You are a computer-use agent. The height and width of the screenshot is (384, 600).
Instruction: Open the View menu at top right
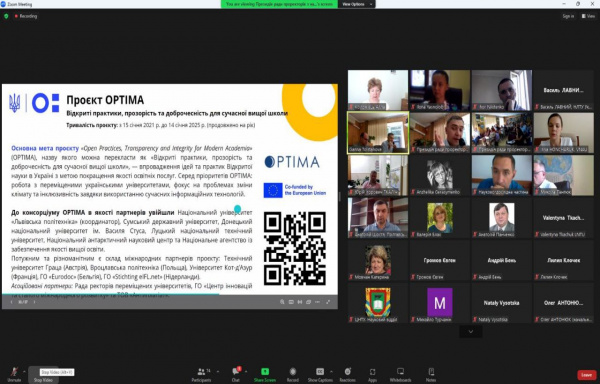click(589, 16)
